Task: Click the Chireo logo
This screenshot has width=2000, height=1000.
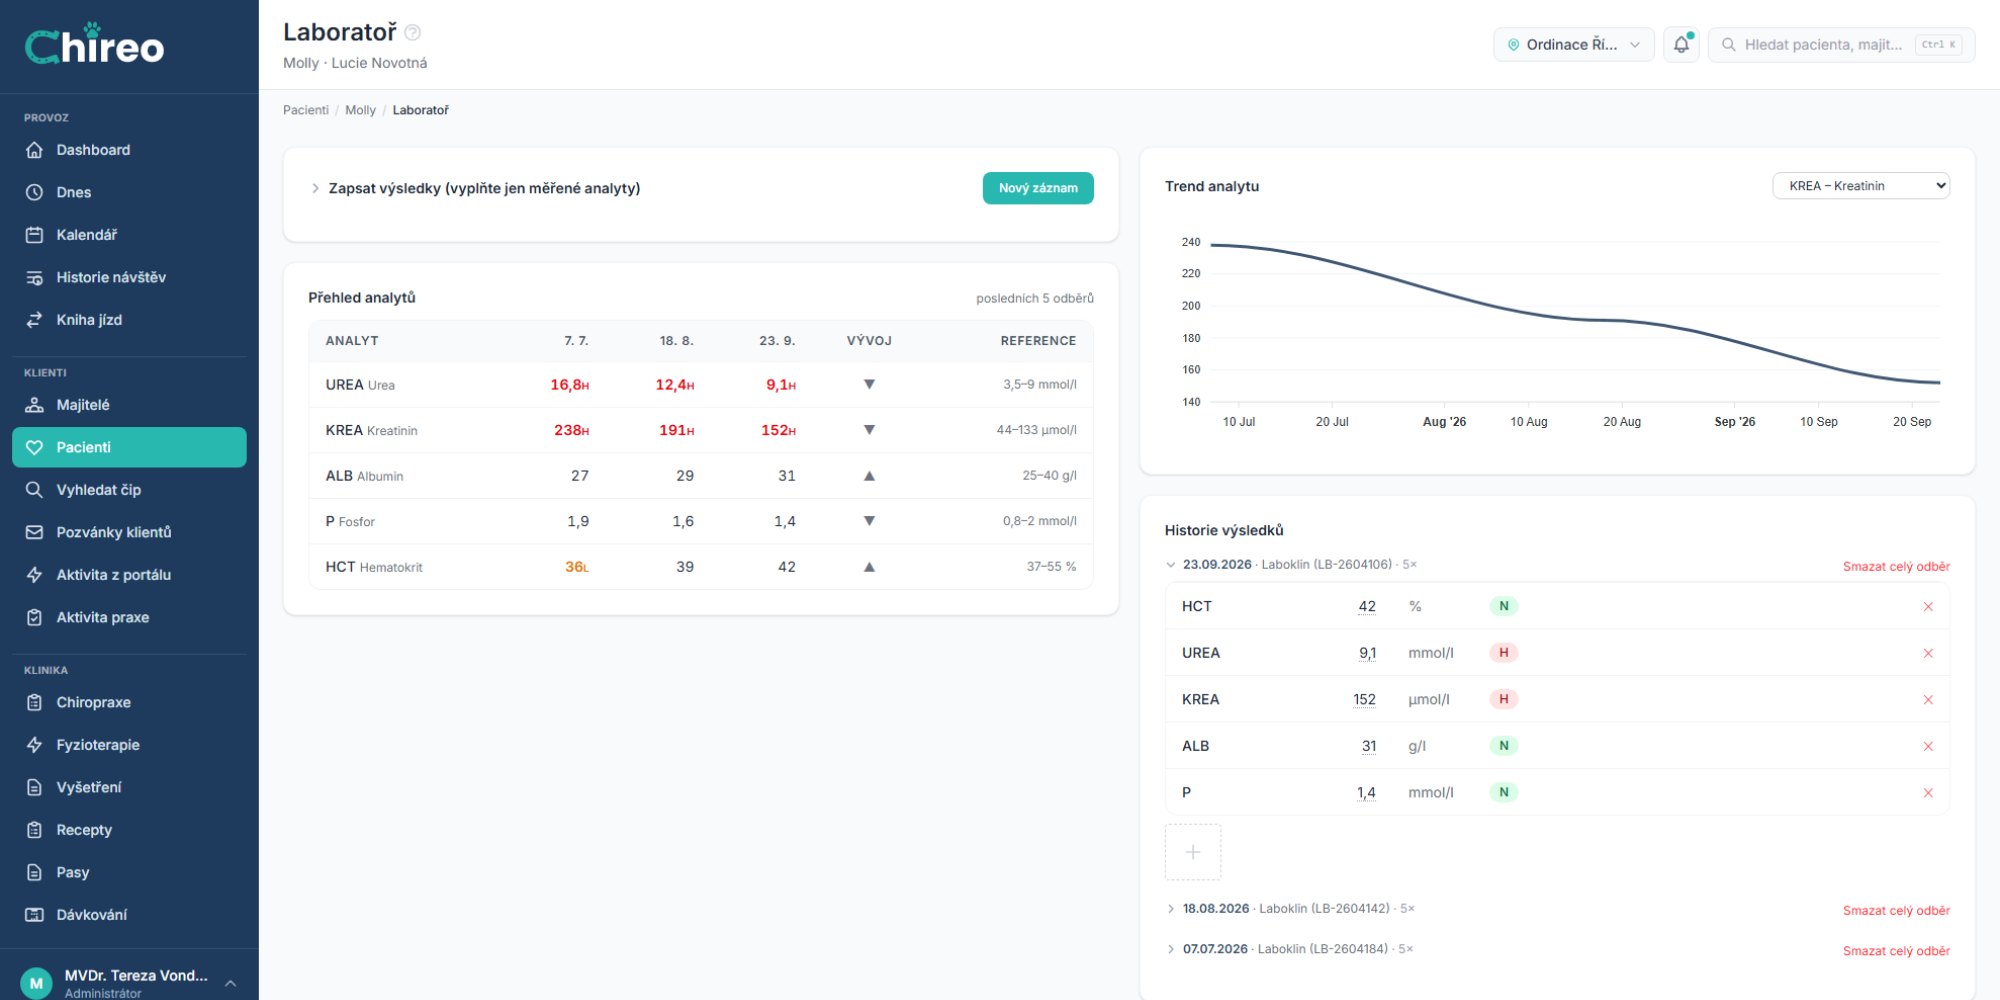Action: pyautogui.click(x=94, y=44)
